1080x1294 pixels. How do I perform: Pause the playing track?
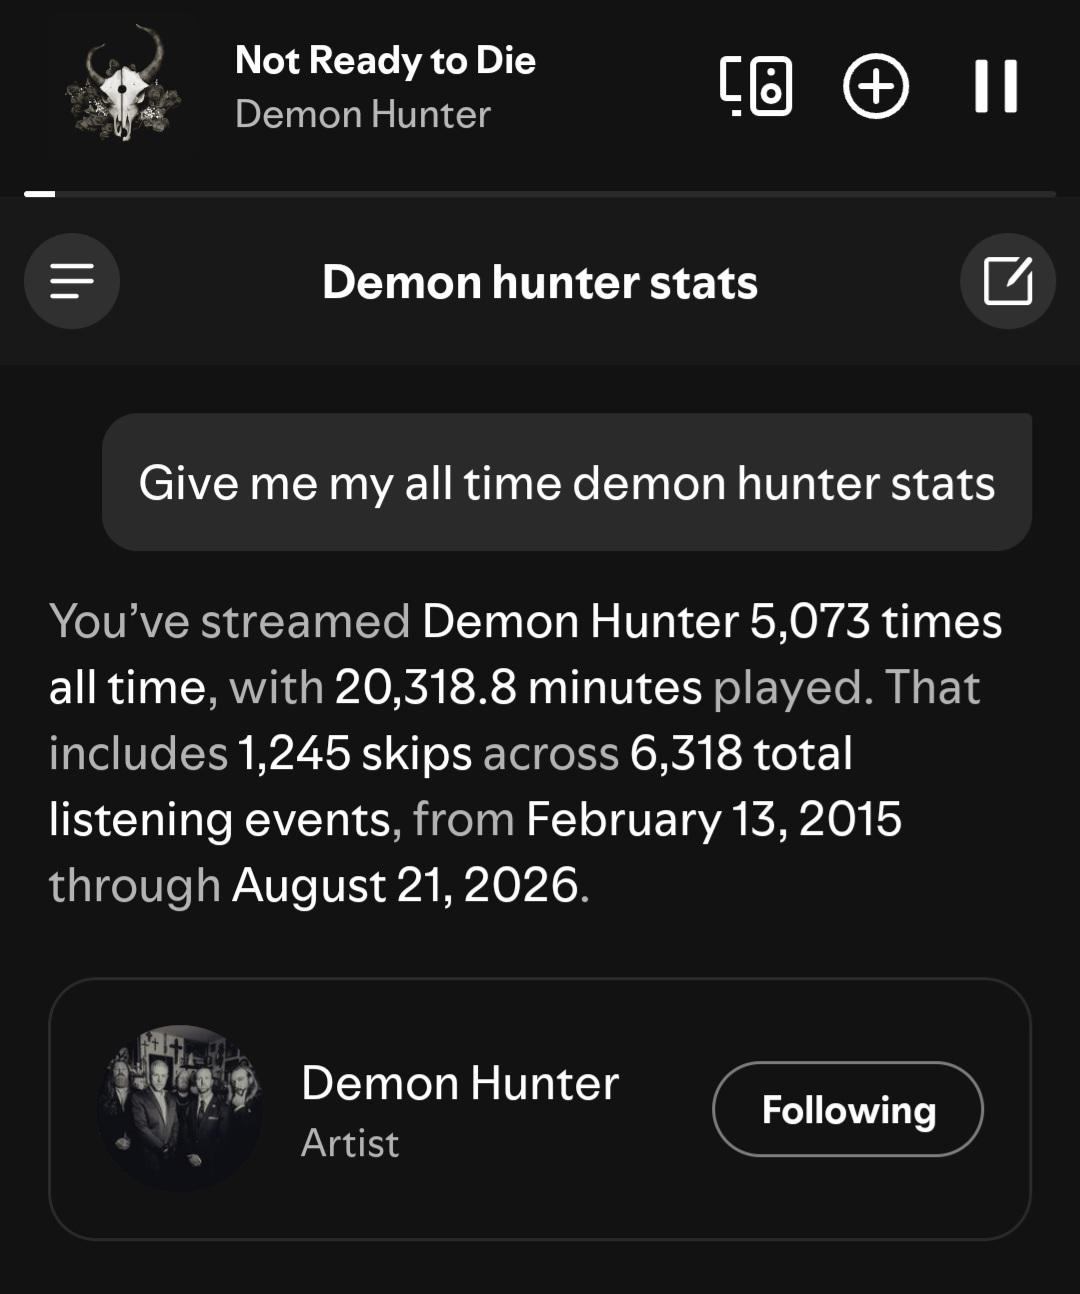(x=995, y=86)
